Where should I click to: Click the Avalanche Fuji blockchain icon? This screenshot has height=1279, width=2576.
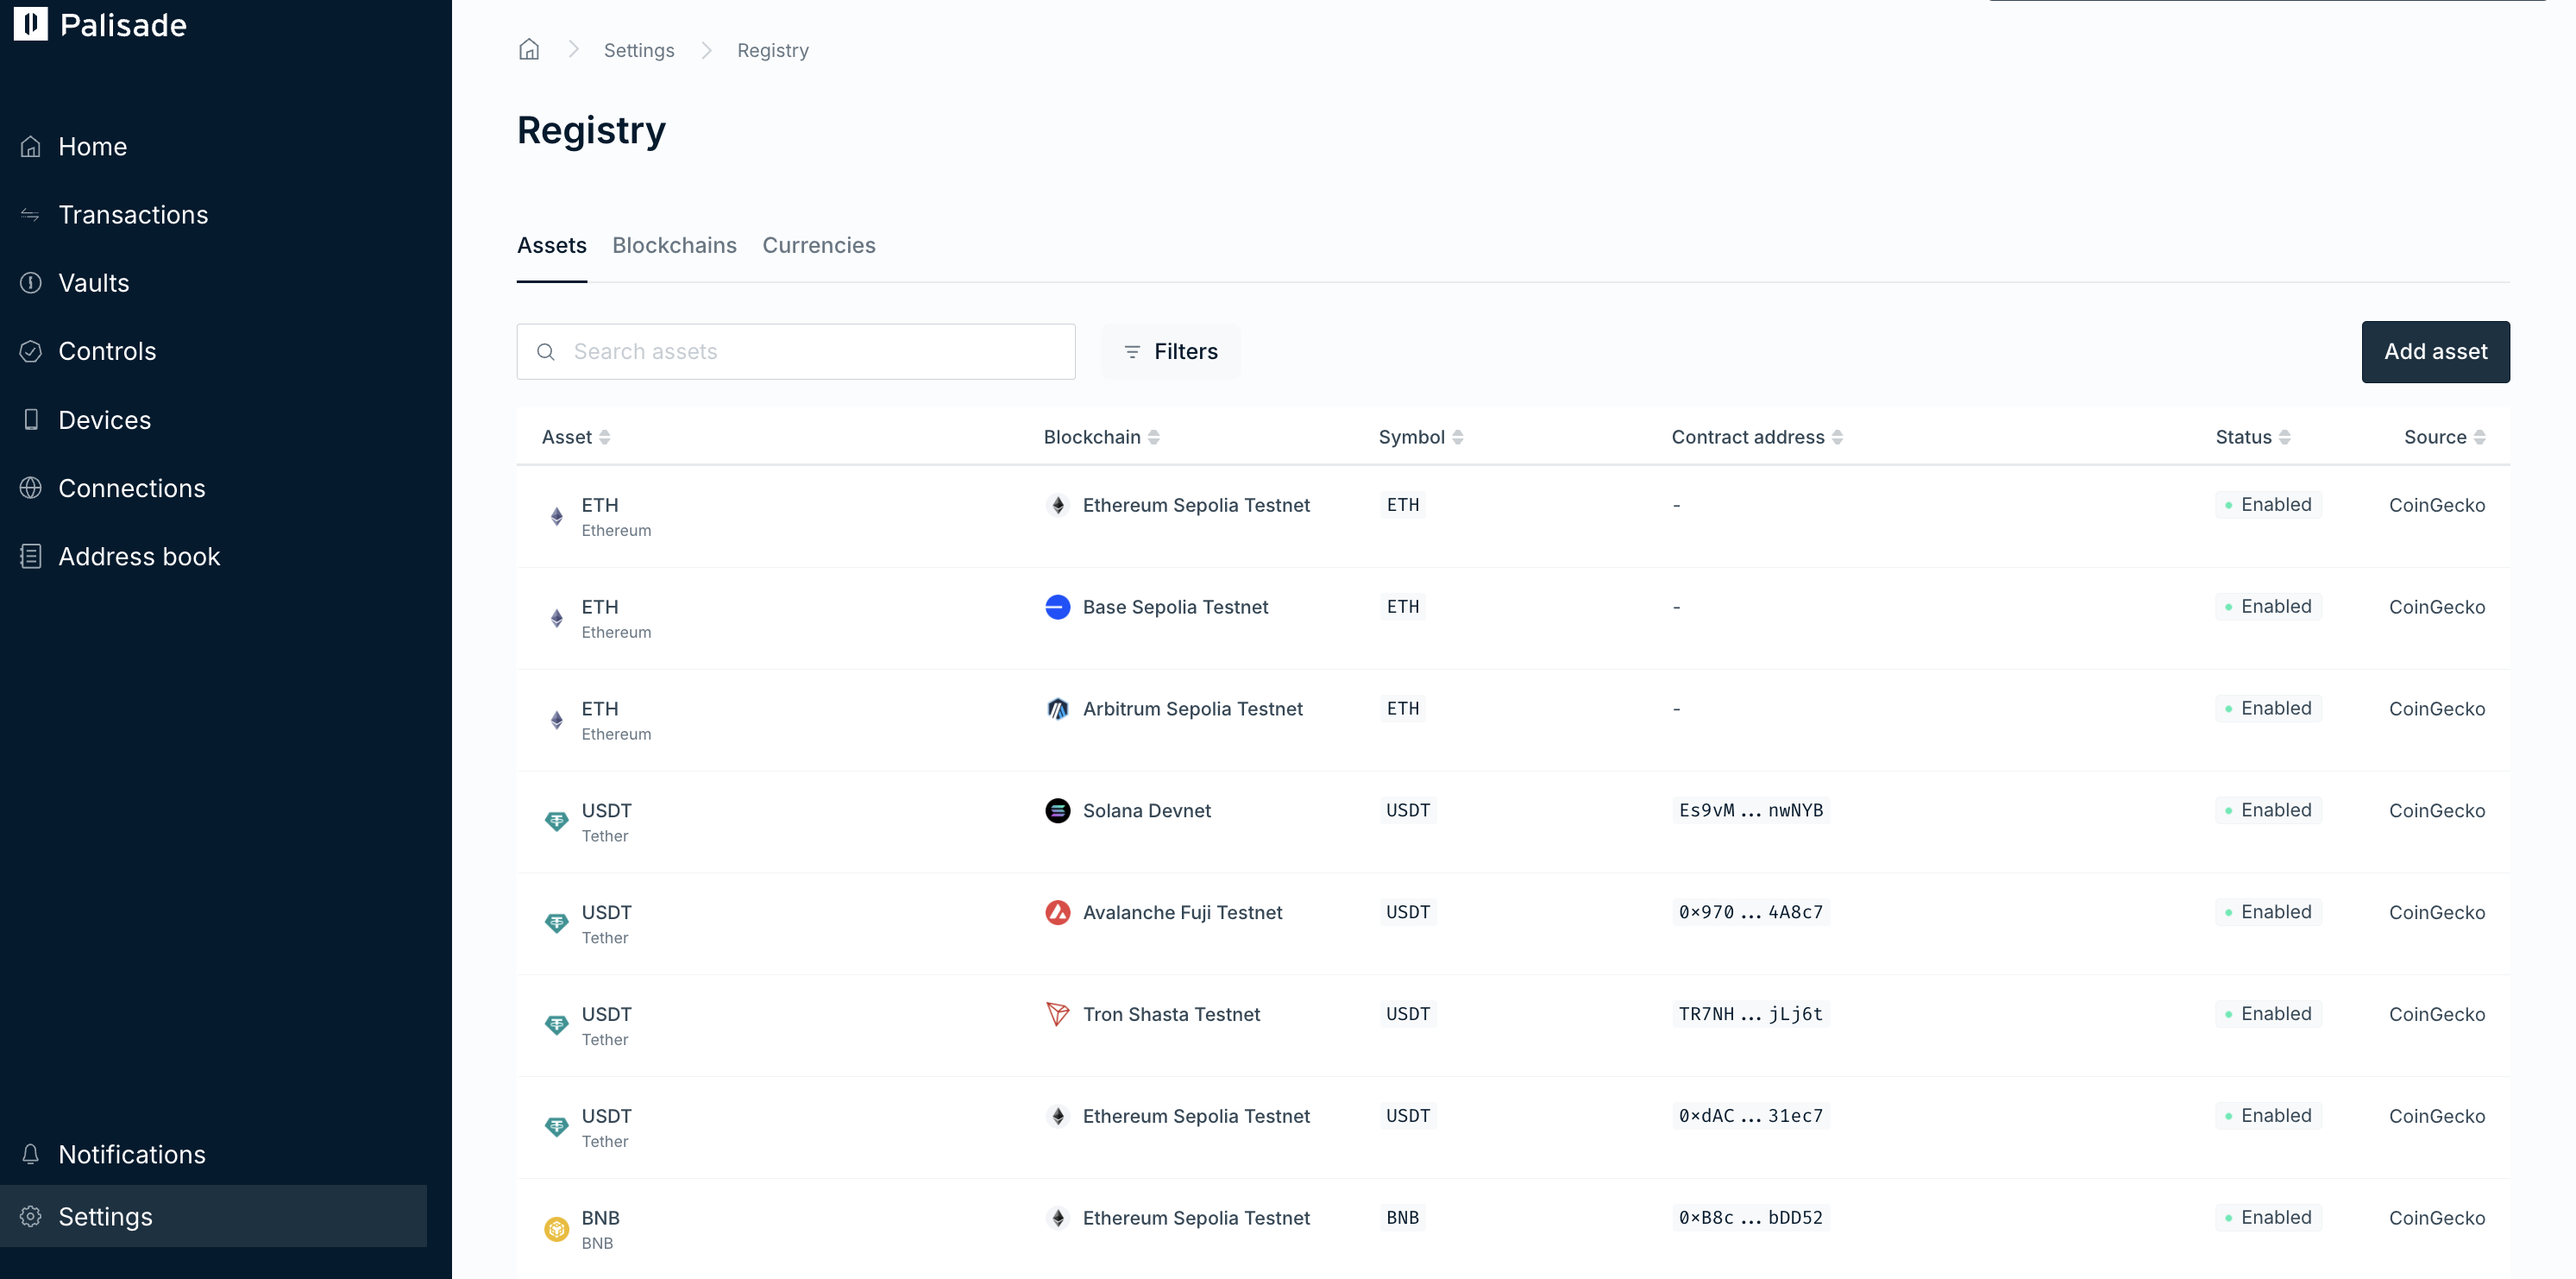1058,913
